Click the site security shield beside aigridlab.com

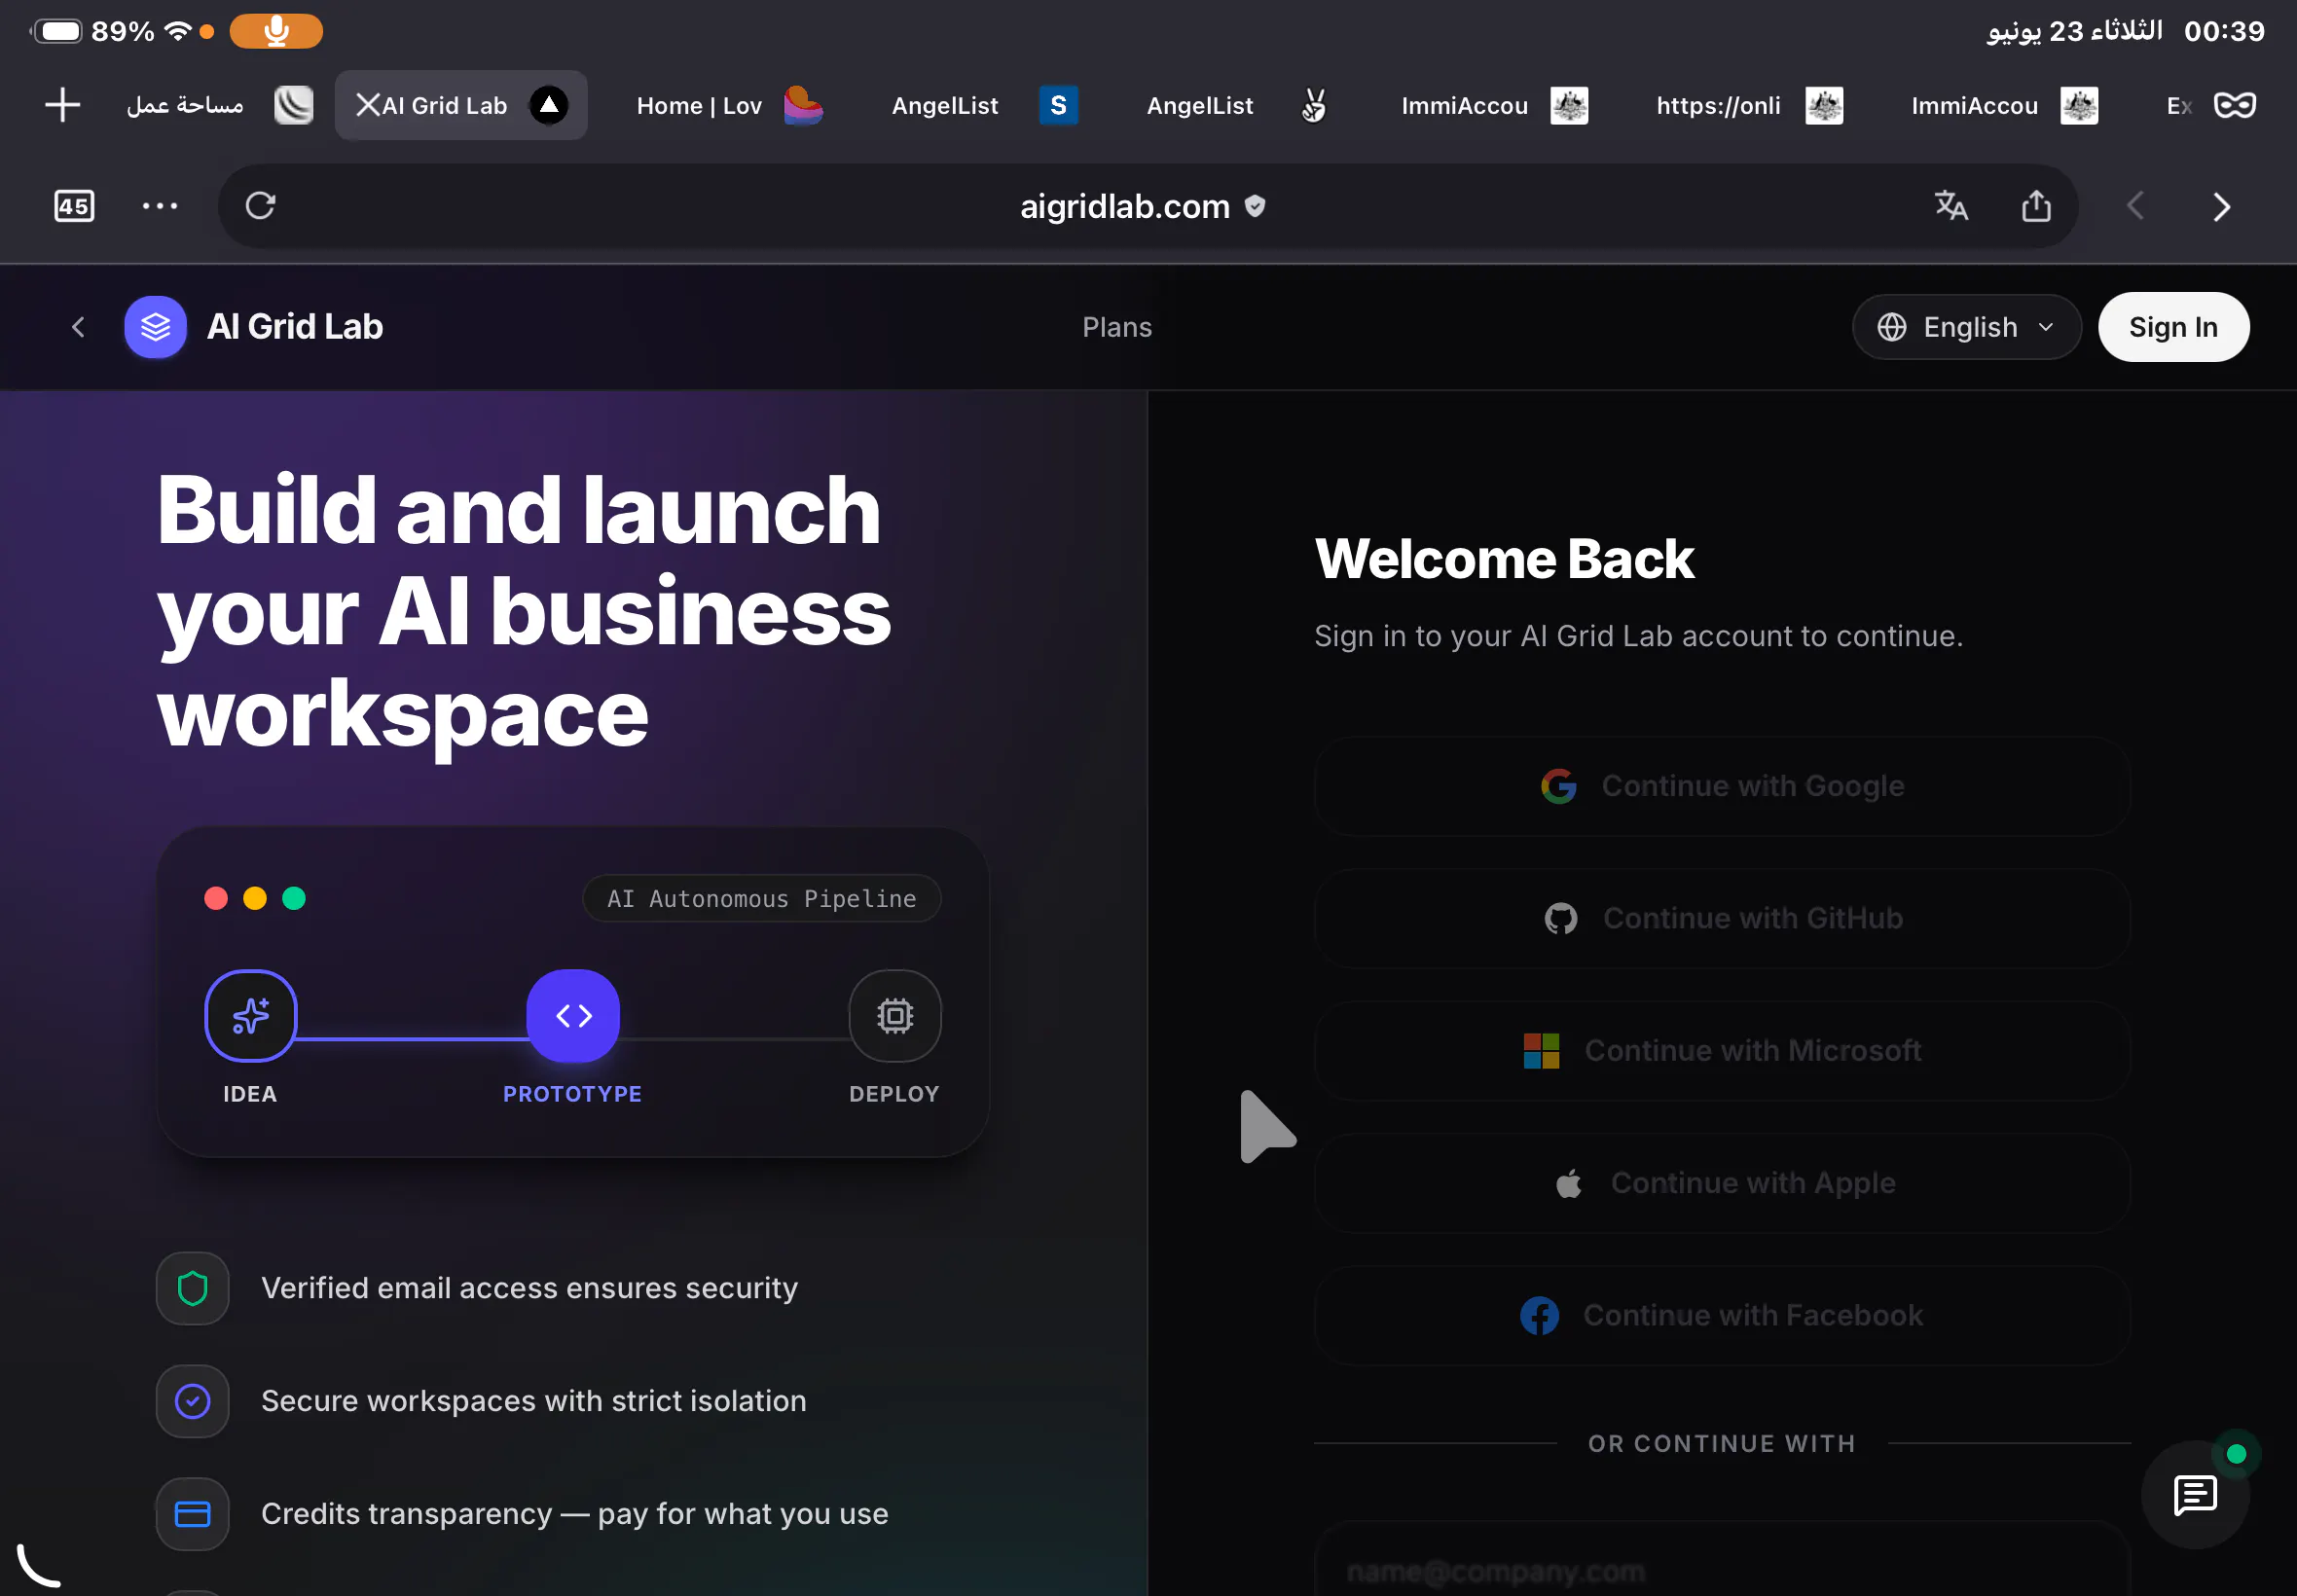(1255, 206)
